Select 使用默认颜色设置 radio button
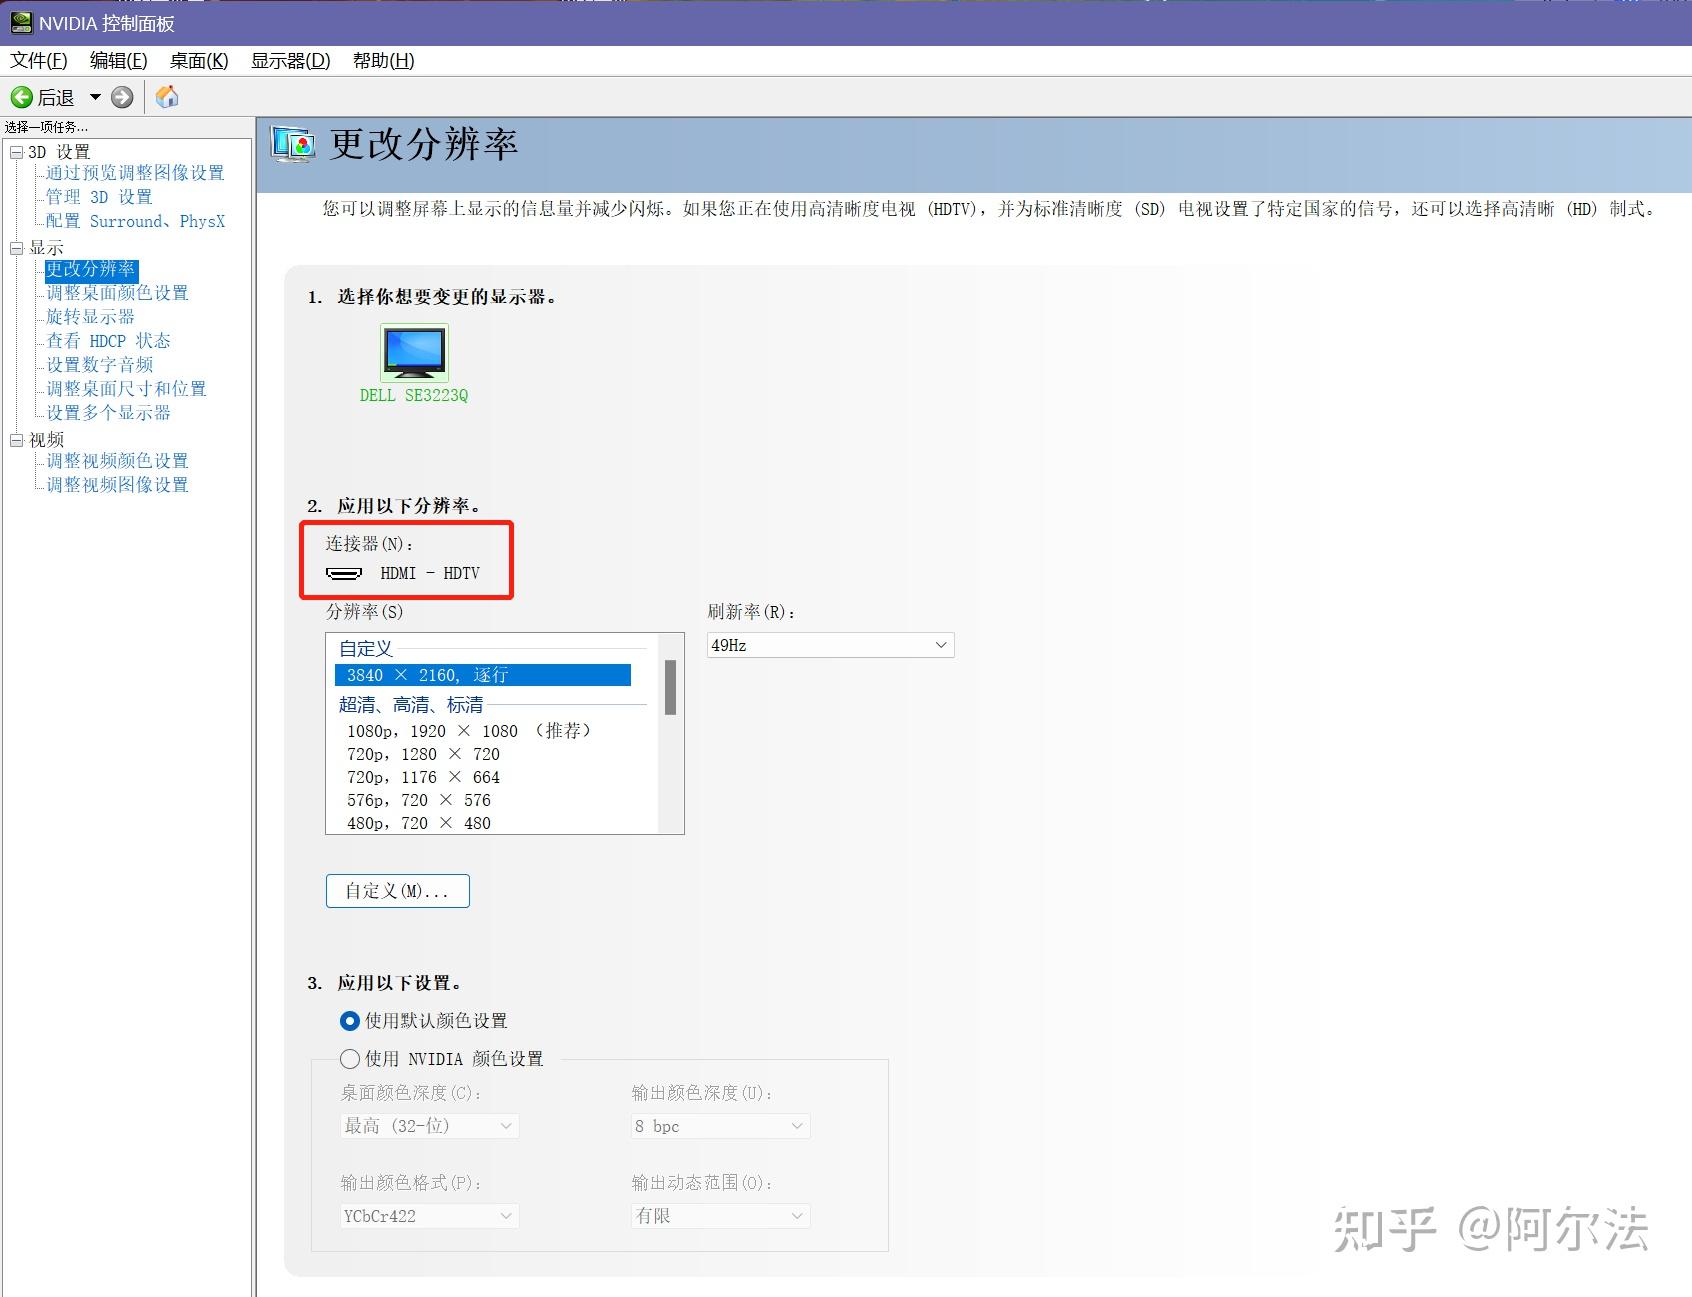 pos(350,1021)
